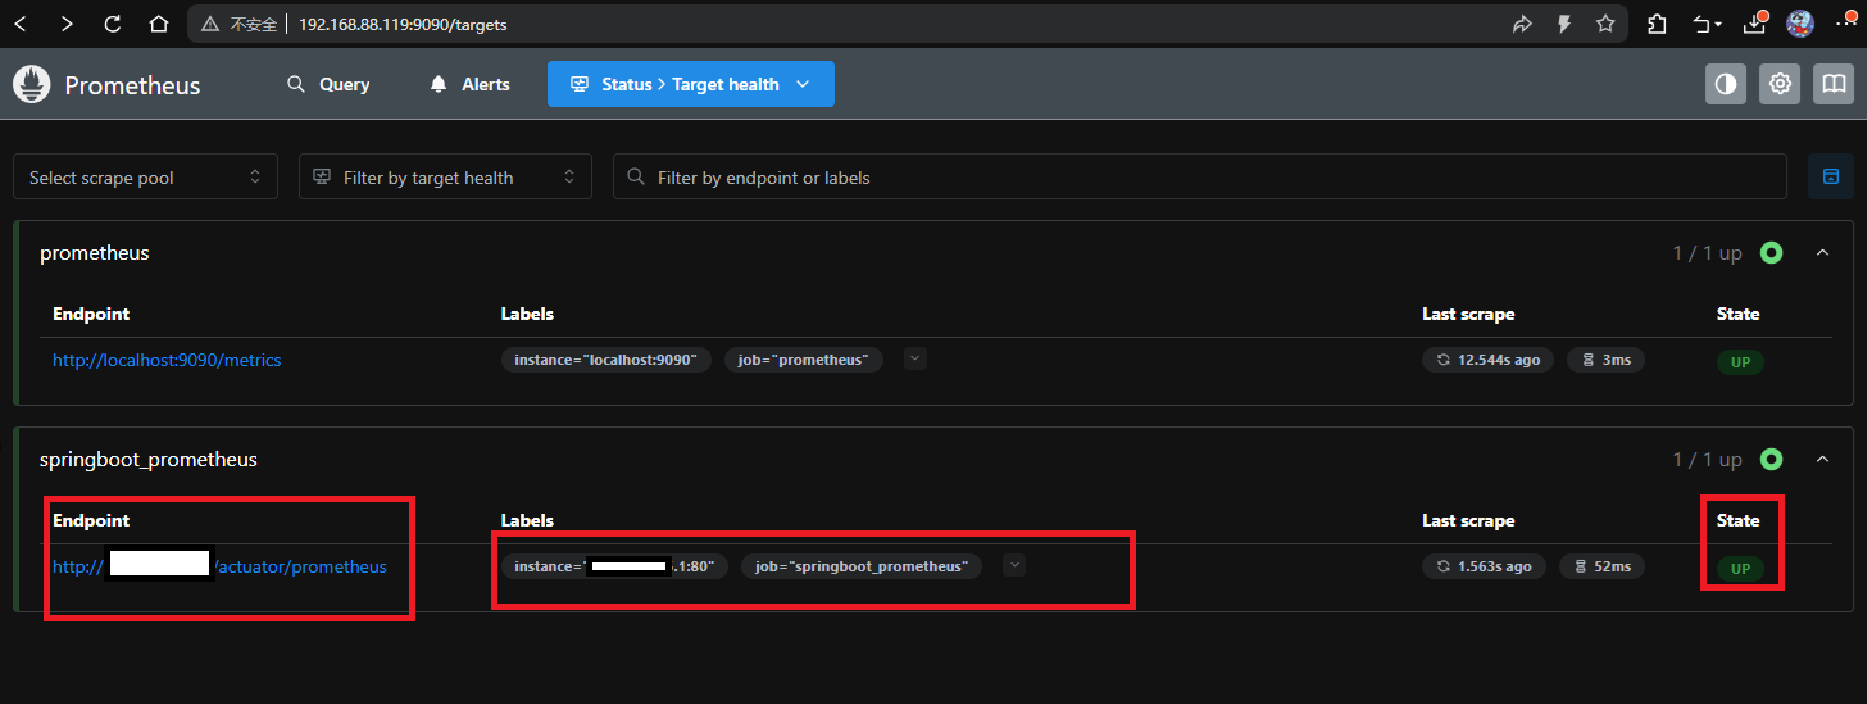Screen dimensions: 1867x704
Task: Focus the Filter by endpoint or labels field
Action: [x=1200, y=177]
